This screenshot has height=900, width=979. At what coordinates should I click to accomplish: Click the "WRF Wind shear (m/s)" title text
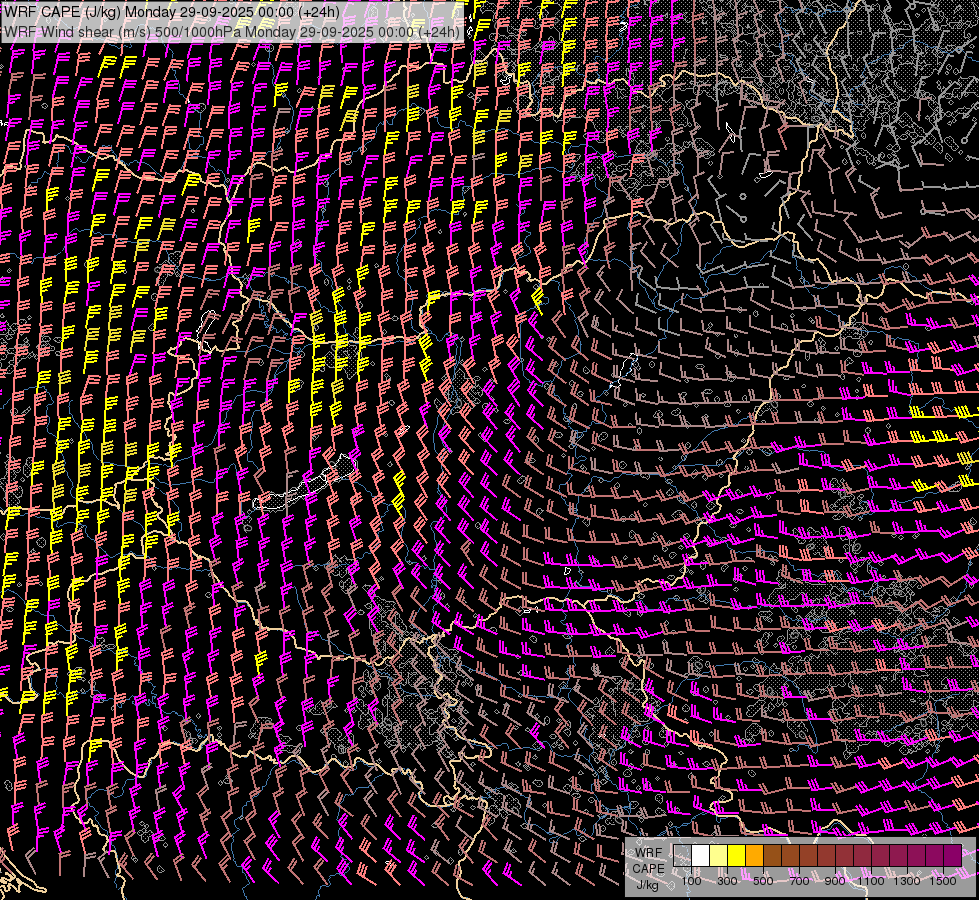point(76,32)
